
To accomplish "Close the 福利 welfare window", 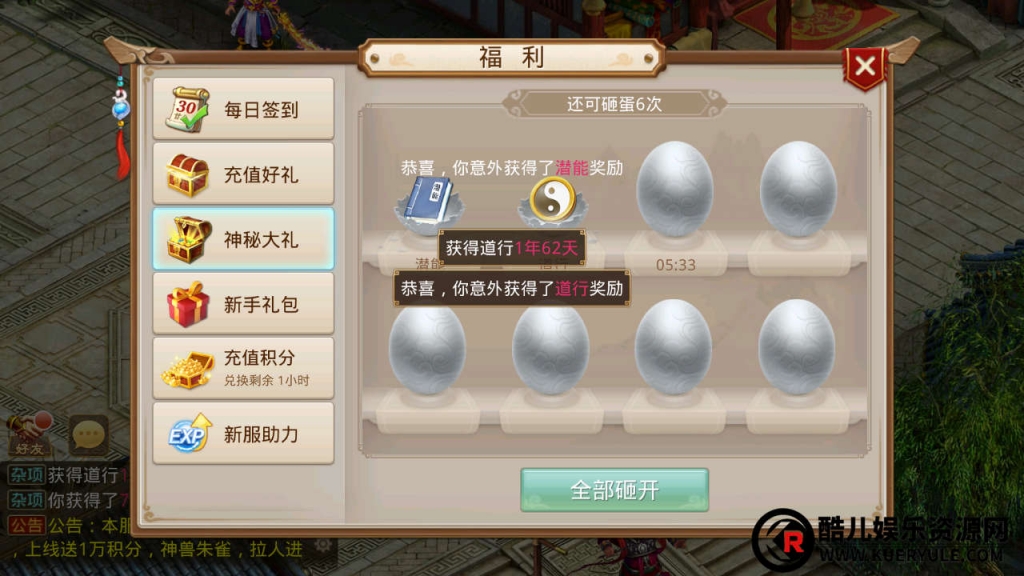I will point(865,67).
